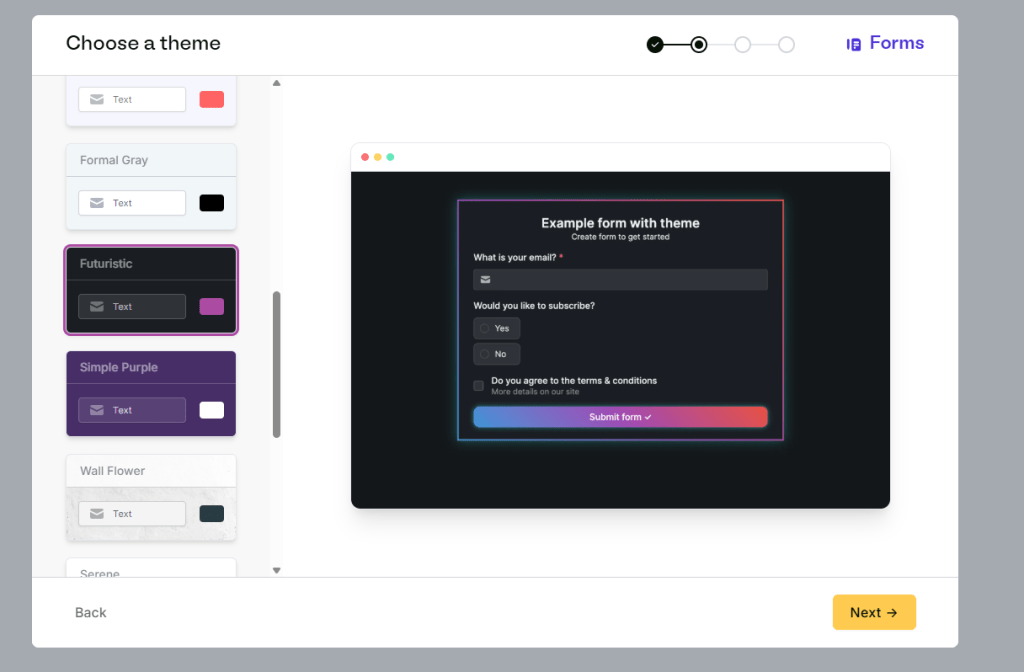Click the Forms logo icon
Image resolution: width=1024 pixels, height=672 pixels.
[854, 44]
